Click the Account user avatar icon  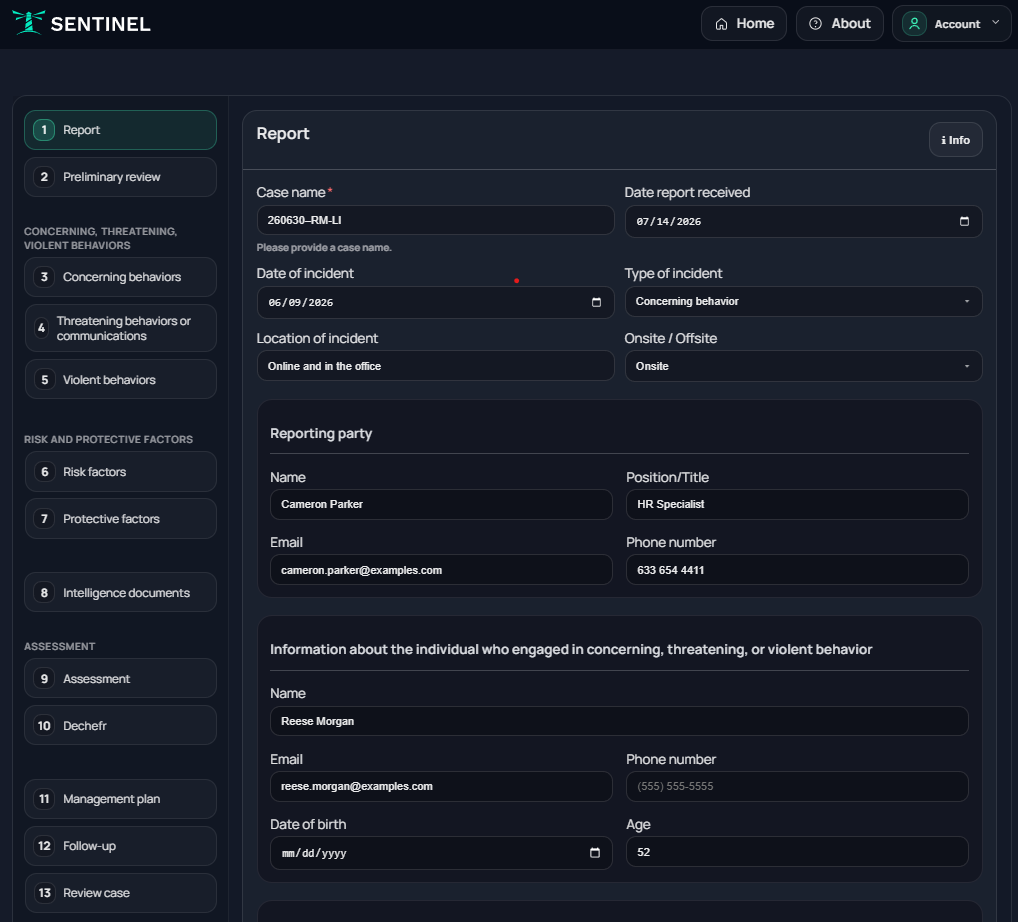pyautogui.click(x=914, y=24)
